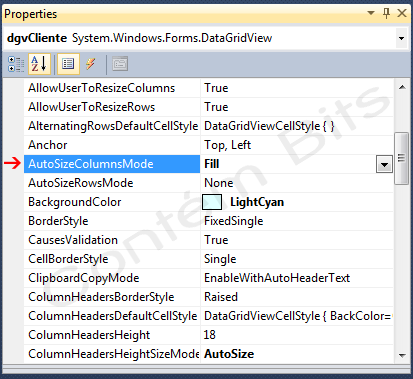
Task: Open the window position dropdown arrow
Action: coord(371,13)
